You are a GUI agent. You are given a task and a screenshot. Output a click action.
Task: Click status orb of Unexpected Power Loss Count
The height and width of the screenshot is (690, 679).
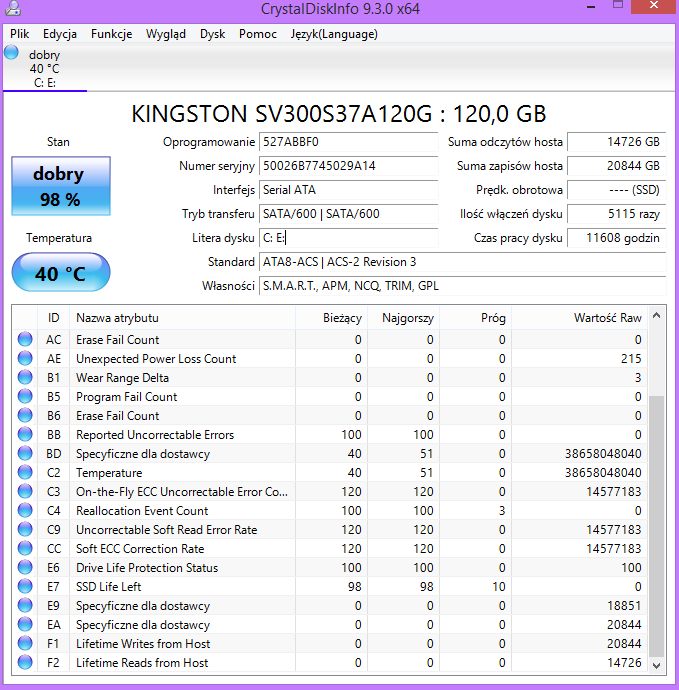point(25,358)
